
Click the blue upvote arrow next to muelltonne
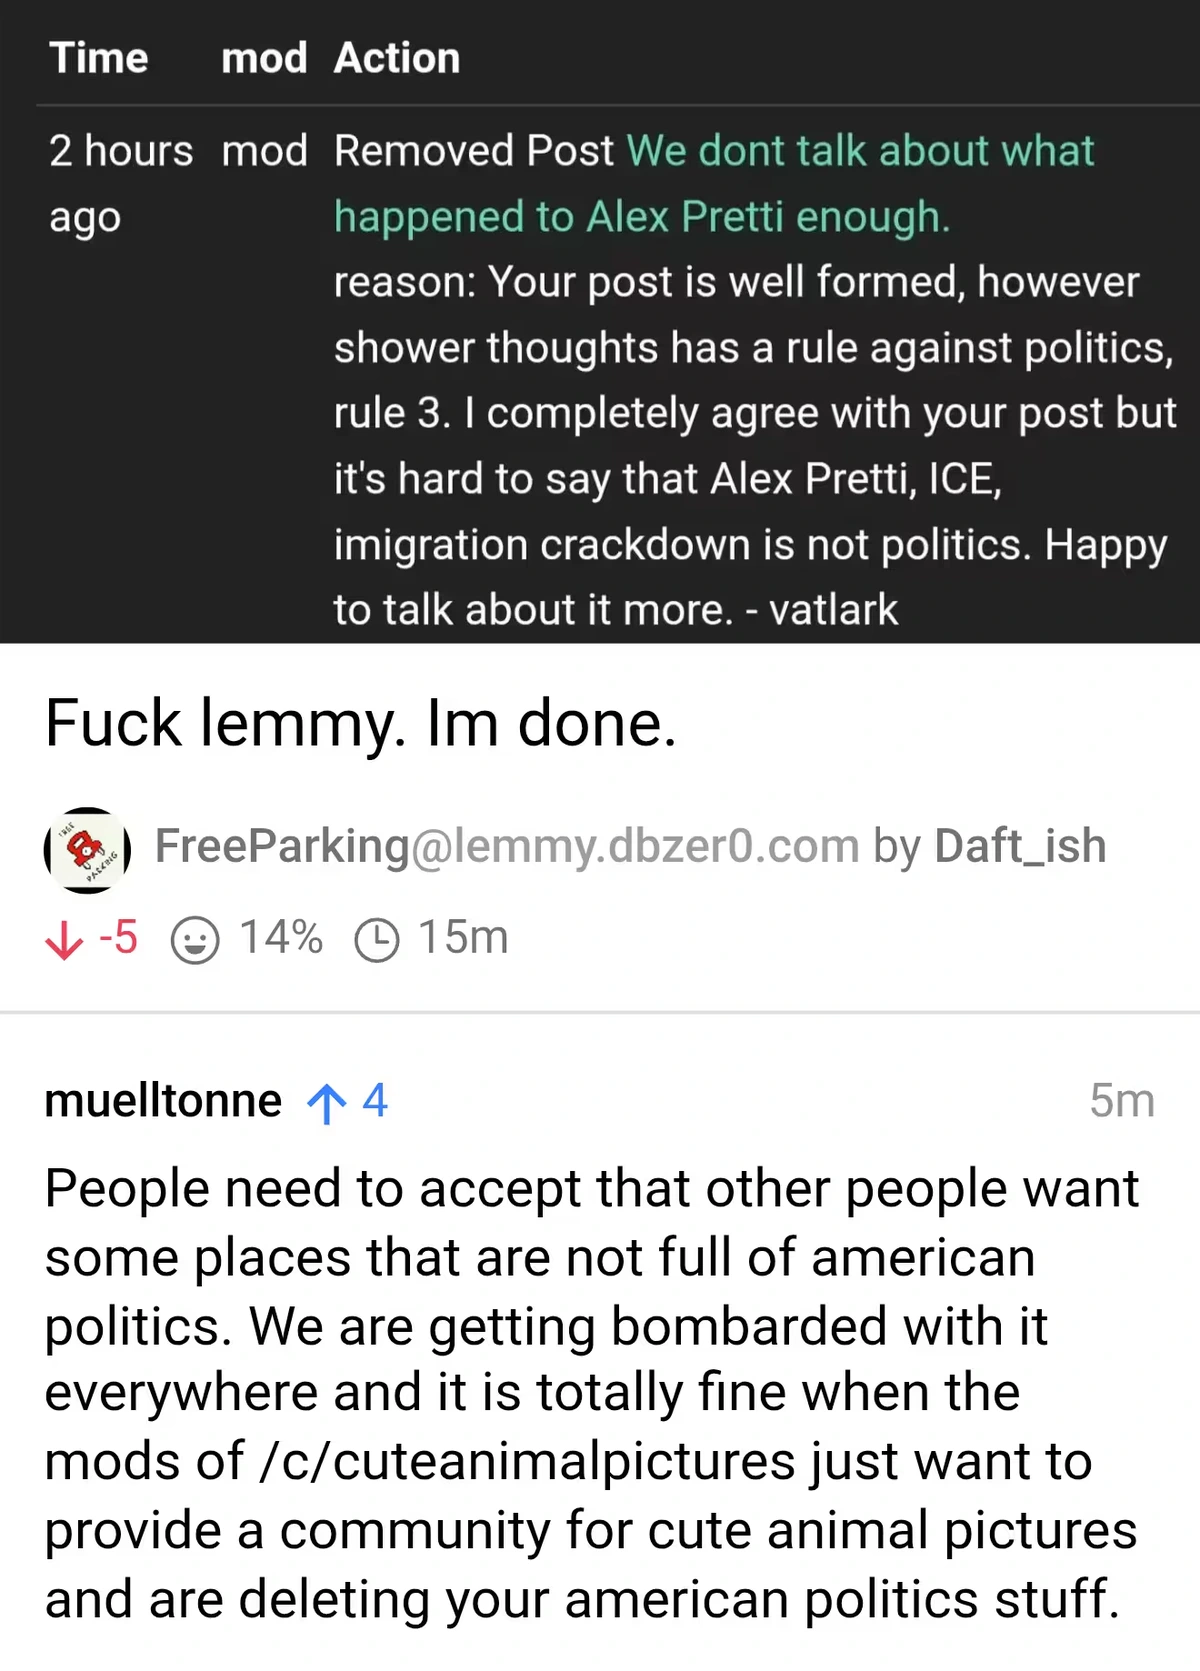[326, 1103]
